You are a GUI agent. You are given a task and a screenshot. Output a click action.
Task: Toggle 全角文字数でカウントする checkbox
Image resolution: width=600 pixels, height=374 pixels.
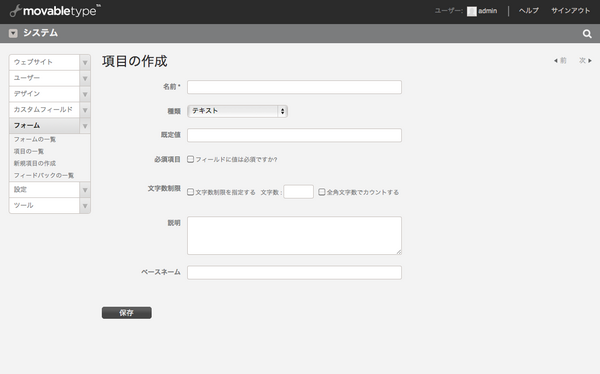tap(321, 192)
